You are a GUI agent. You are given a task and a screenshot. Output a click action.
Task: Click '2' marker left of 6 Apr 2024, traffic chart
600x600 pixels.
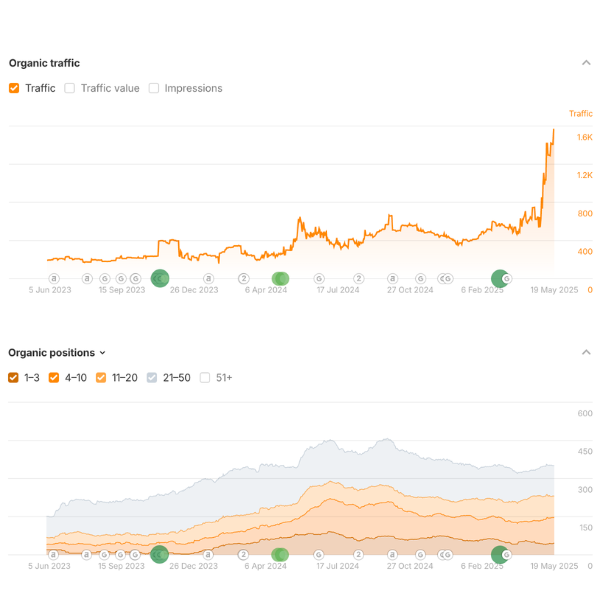point(243,278)
